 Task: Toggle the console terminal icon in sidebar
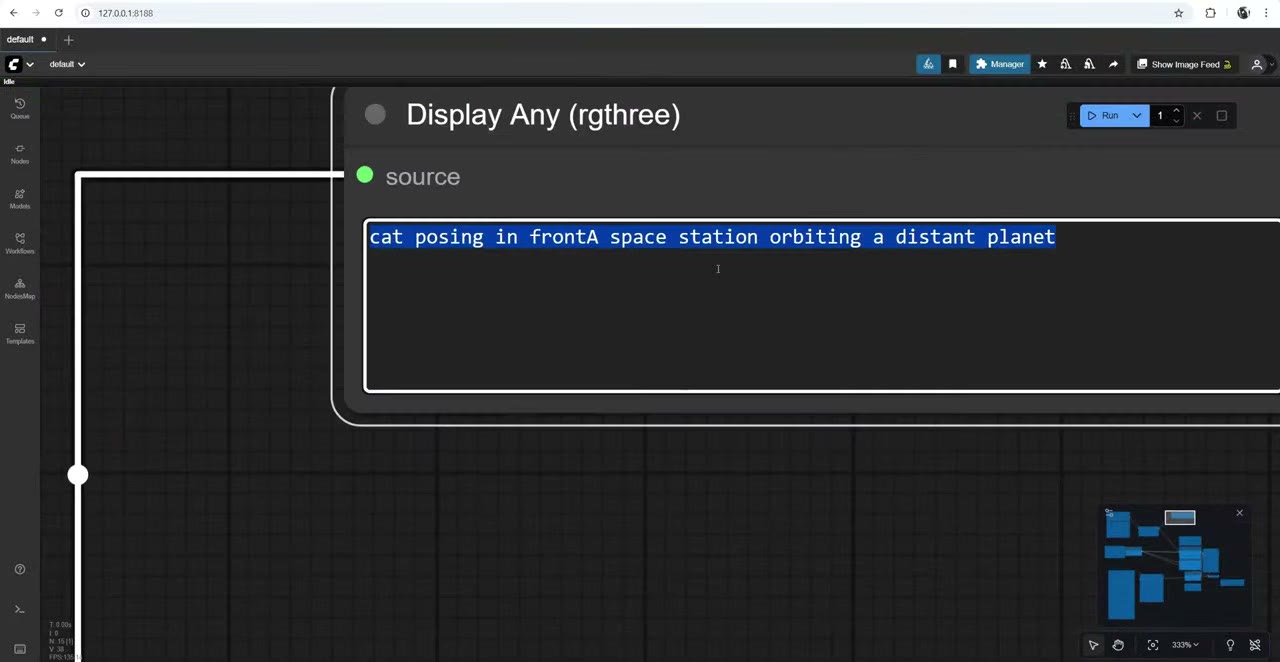[x=19, y=609]
